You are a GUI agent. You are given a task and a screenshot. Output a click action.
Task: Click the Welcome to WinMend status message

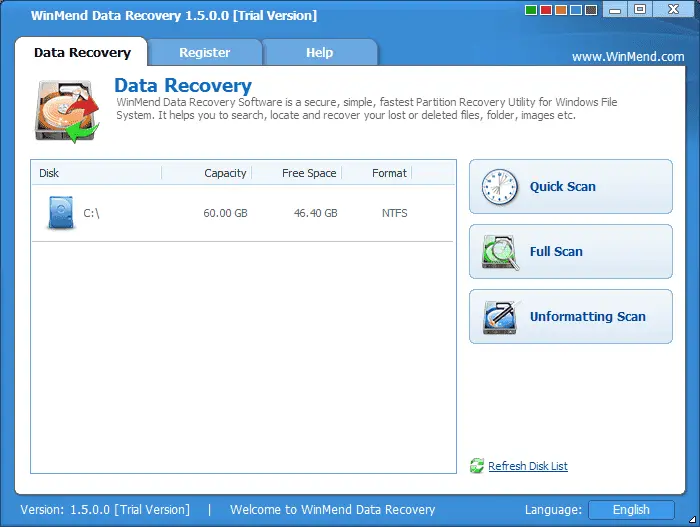point(333,510)
